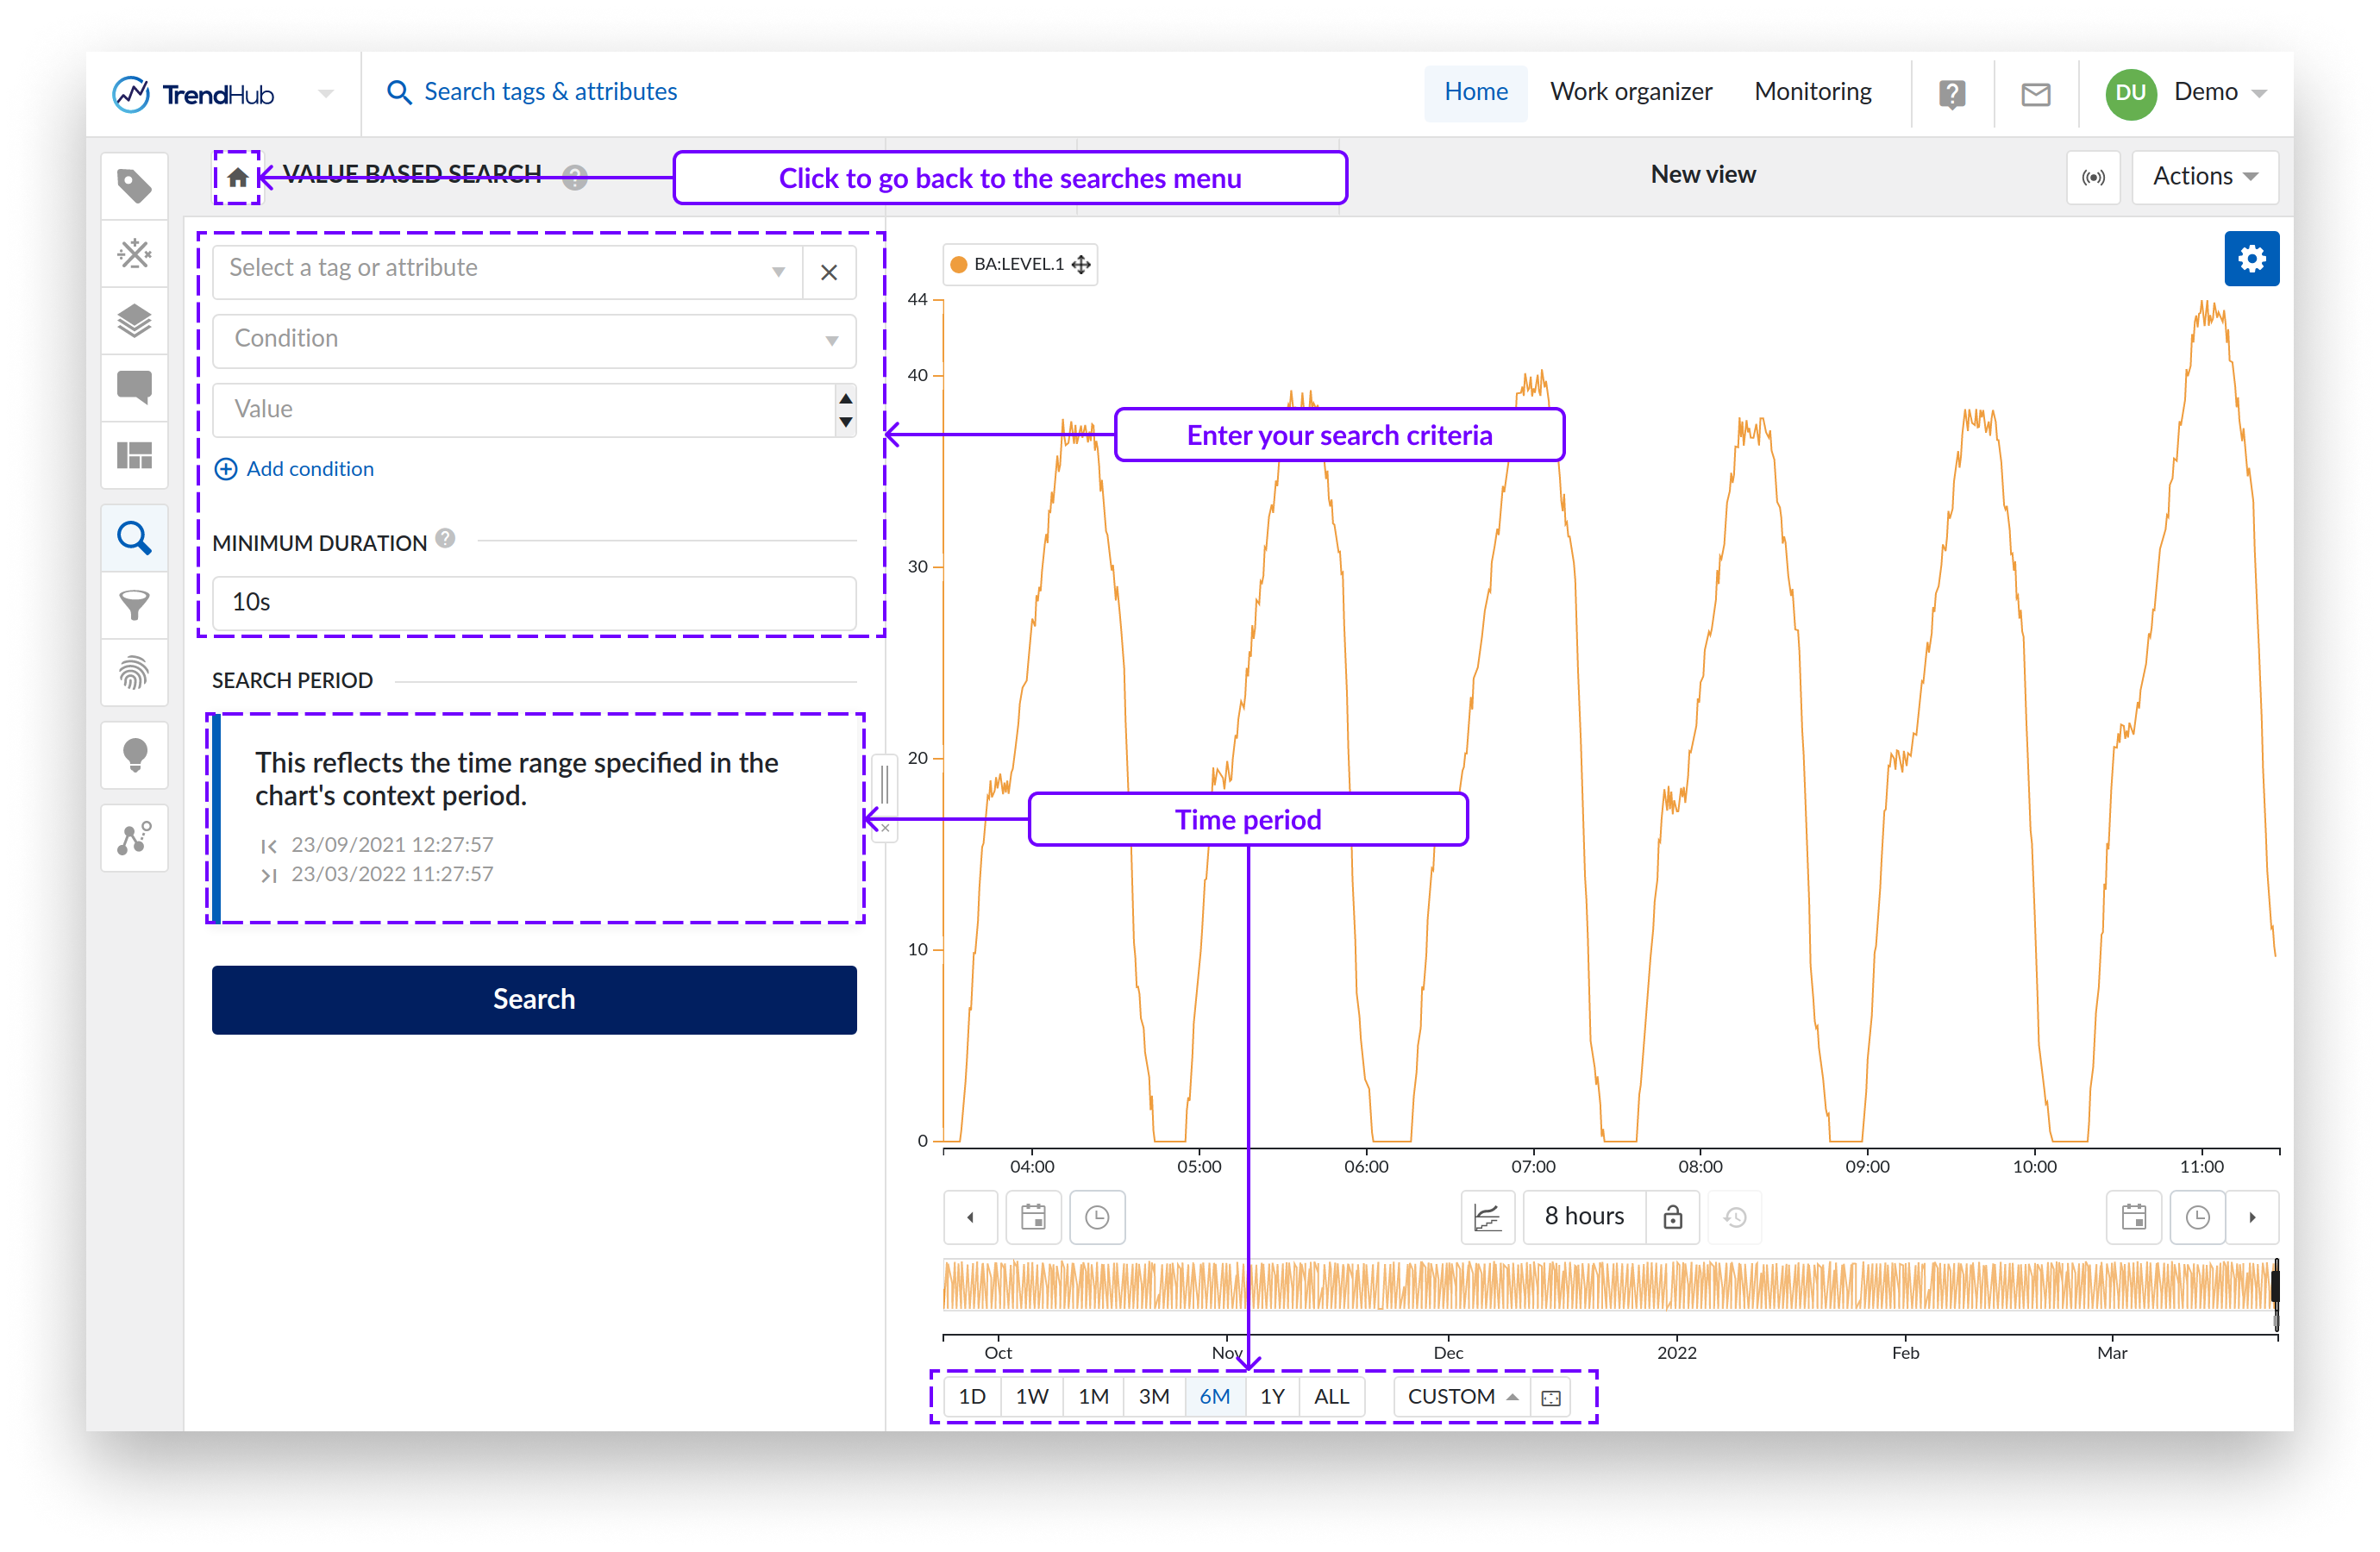This screenshot has height=1552, width=2380.
Task: Open the Actions dropdown menu
Action: (2204, 177)
